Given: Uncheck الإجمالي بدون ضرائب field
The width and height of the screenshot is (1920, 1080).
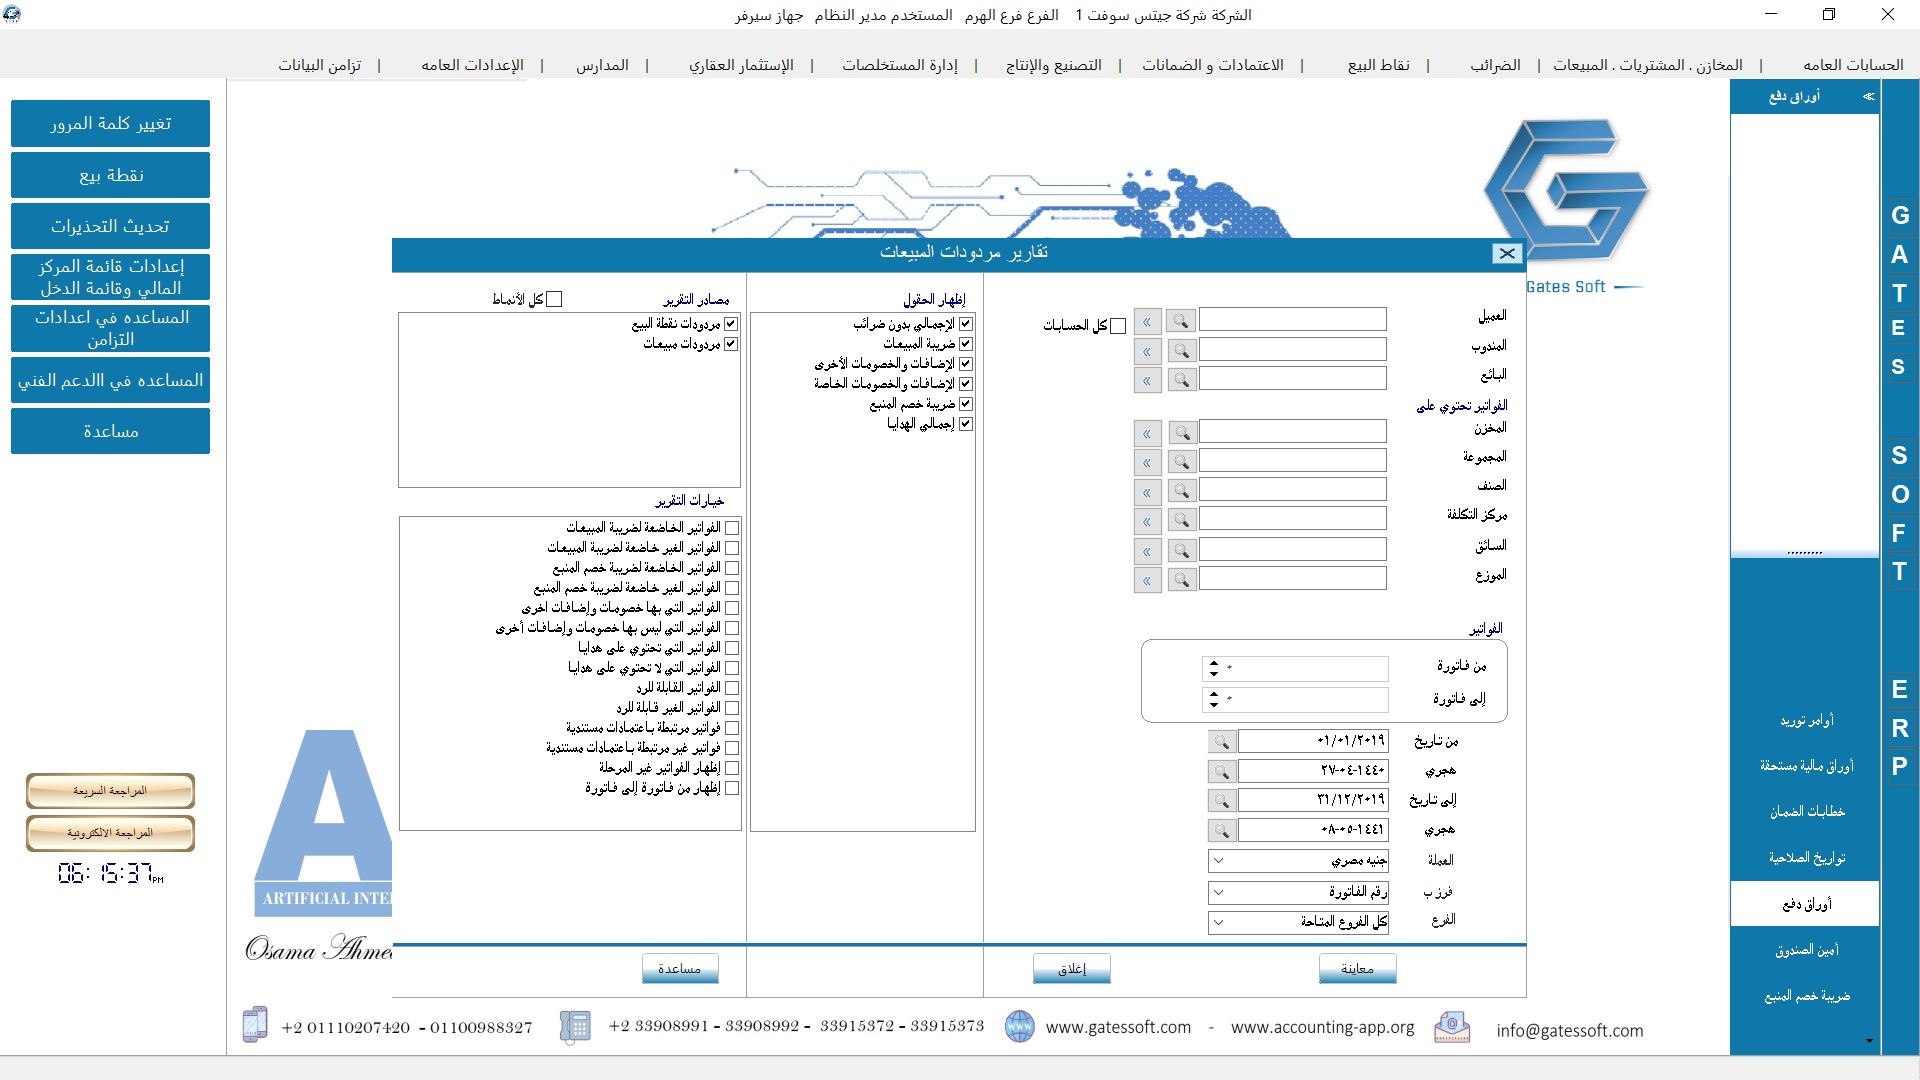Looking at the screenshot, I should (x=966, y=324).
